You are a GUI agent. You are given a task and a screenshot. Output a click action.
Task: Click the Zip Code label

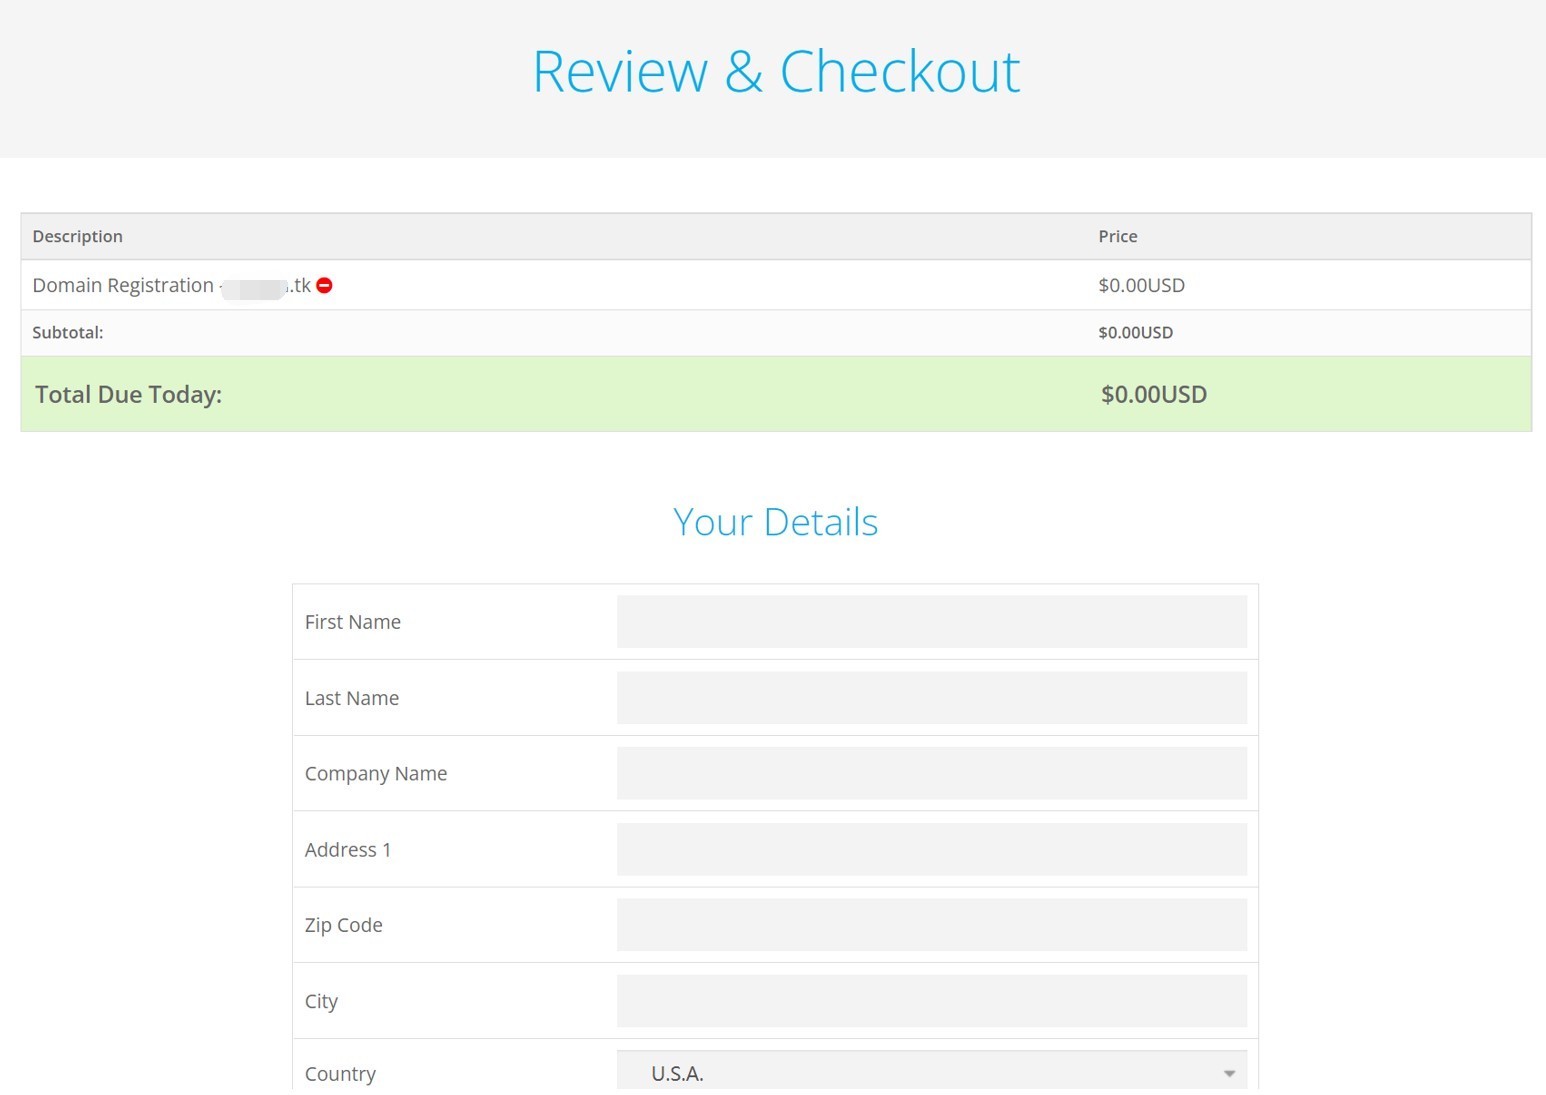click(x=343, y=925)
